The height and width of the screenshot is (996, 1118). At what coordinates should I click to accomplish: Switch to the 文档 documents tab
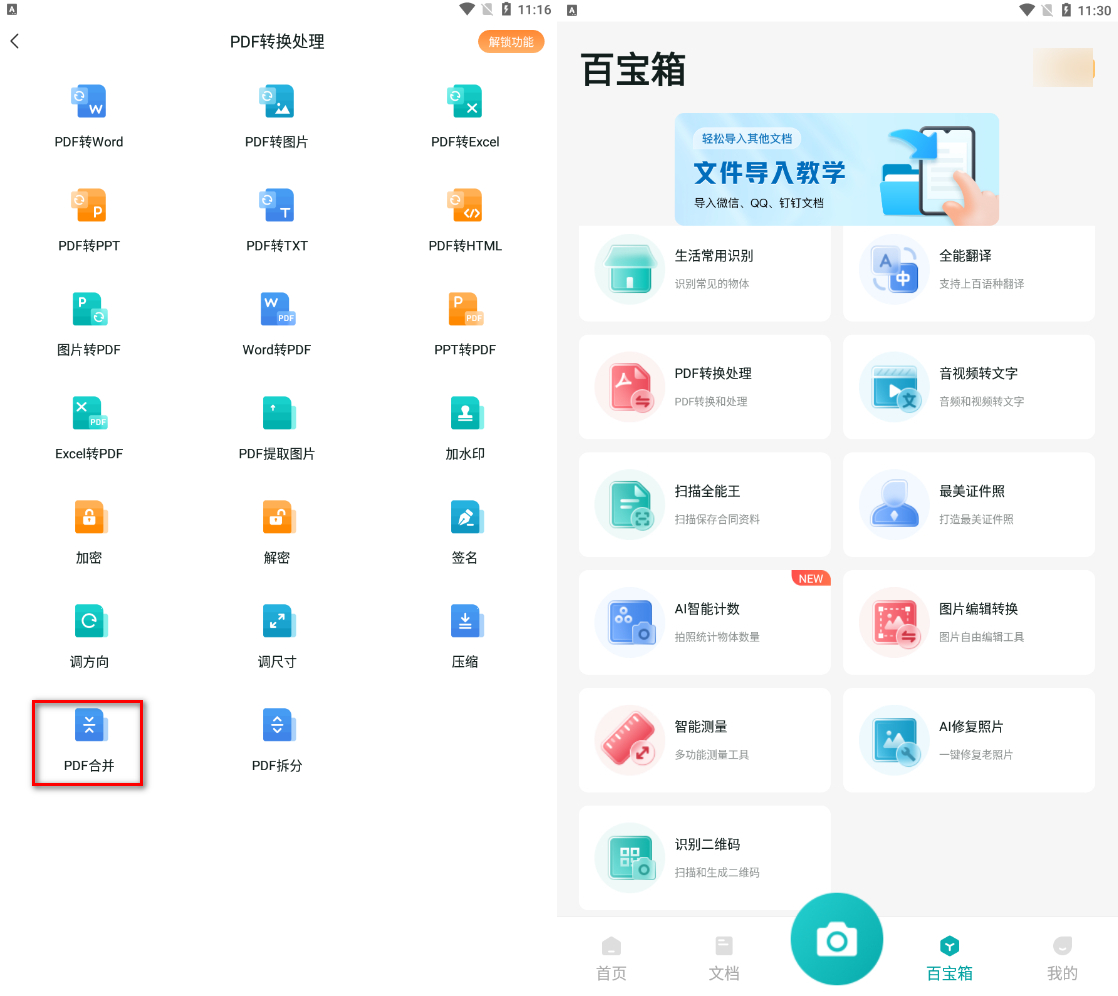pyautogui.click(x=723, y=957)
